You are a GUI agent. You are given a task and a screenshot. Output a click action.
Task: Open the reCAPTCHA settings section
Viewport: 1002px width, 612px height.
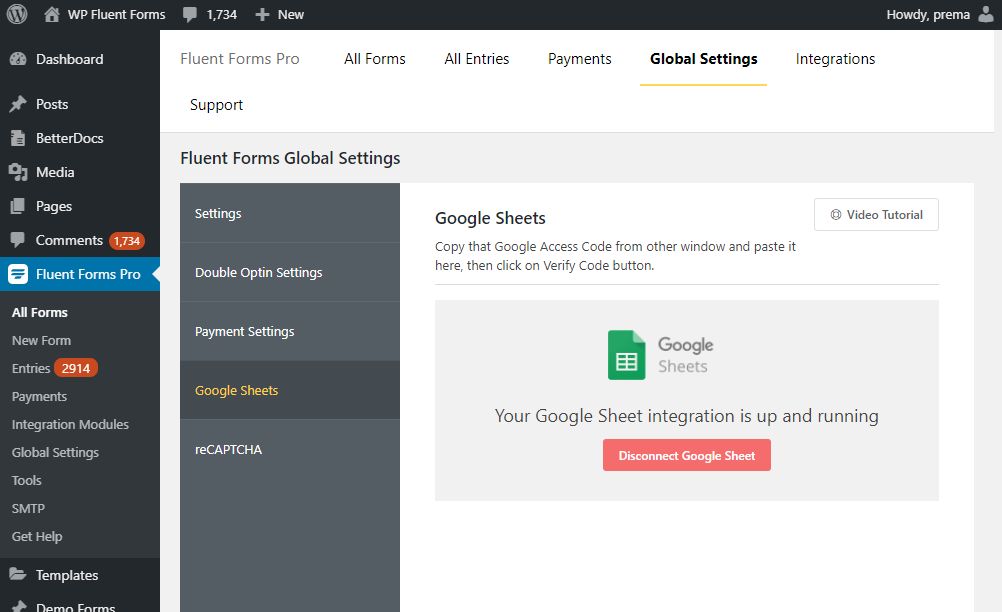pyautogui.click(x=228, y=449)
